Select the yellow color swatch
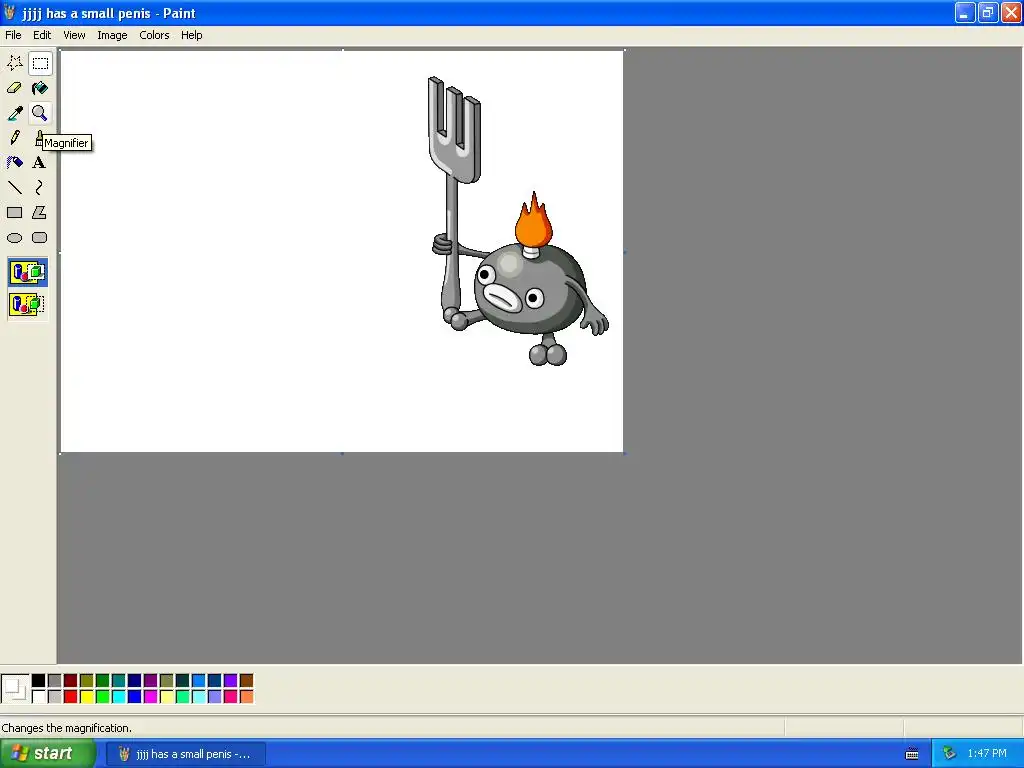Viewport: 1024px width, 768px height. point(86,697)
